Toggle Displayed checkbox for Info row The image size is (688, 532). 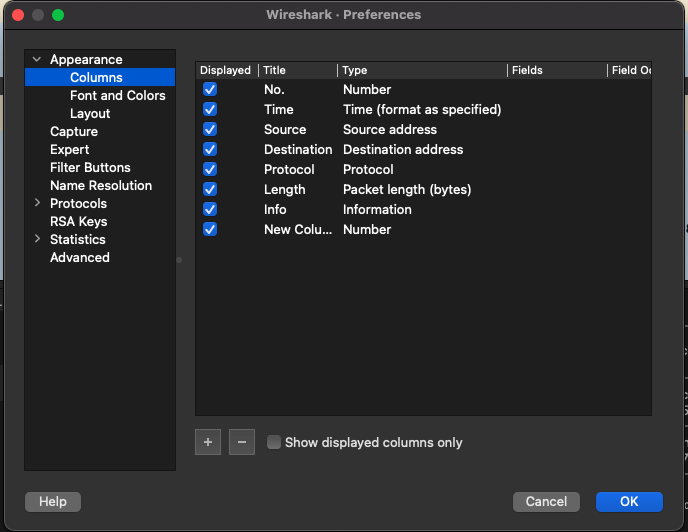tap(210, 209)
